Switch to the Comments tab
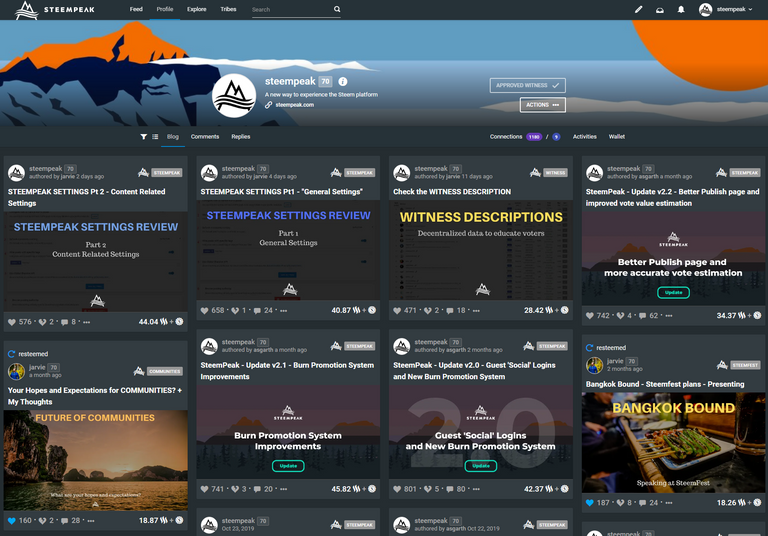Viewport: 768px width, 536px height. tap(205, 137)
